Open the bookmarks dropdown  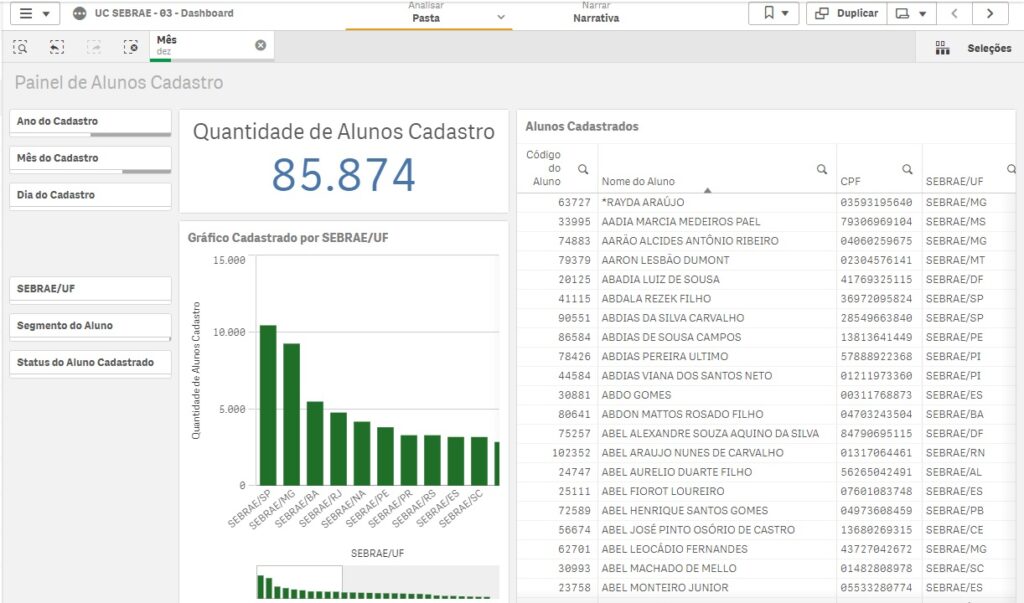coord(775,13)
